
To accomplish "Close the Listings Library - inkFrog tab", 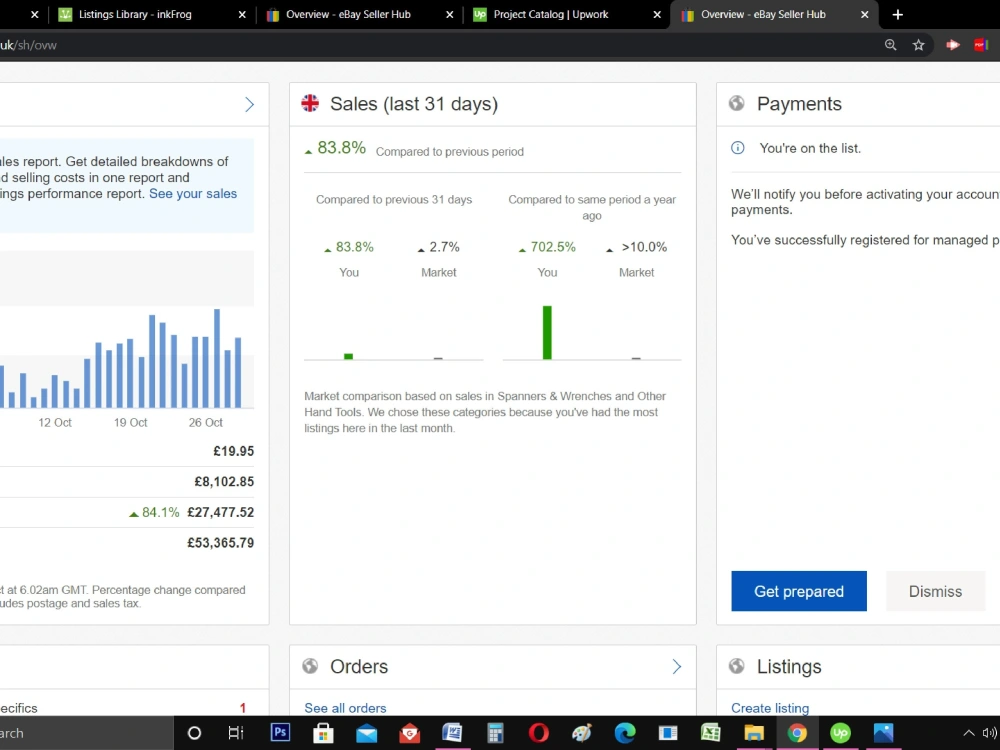I will [242, 14].
